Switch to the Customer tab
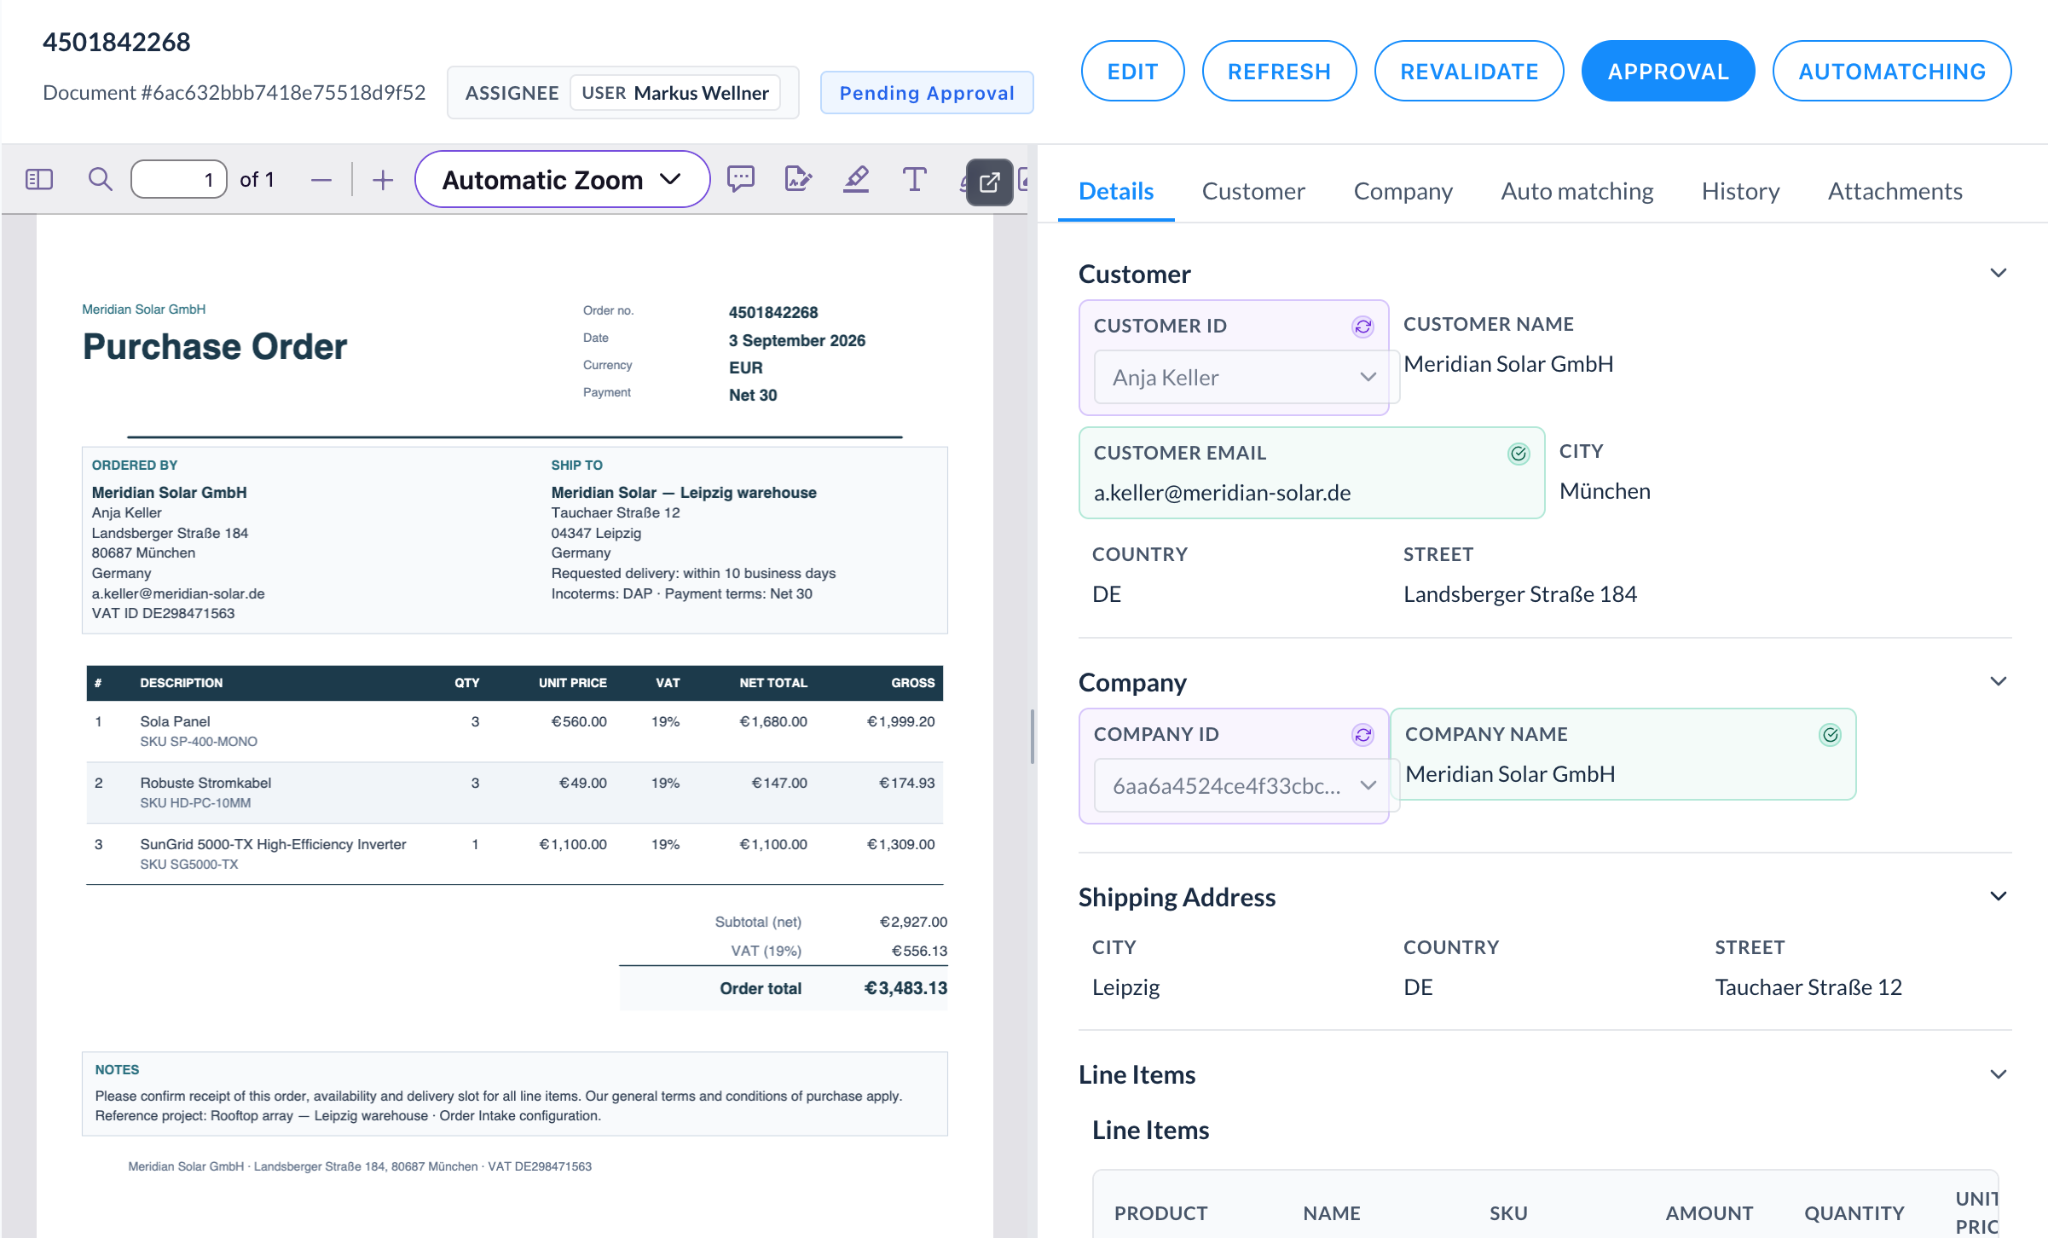 [1253, 191]
